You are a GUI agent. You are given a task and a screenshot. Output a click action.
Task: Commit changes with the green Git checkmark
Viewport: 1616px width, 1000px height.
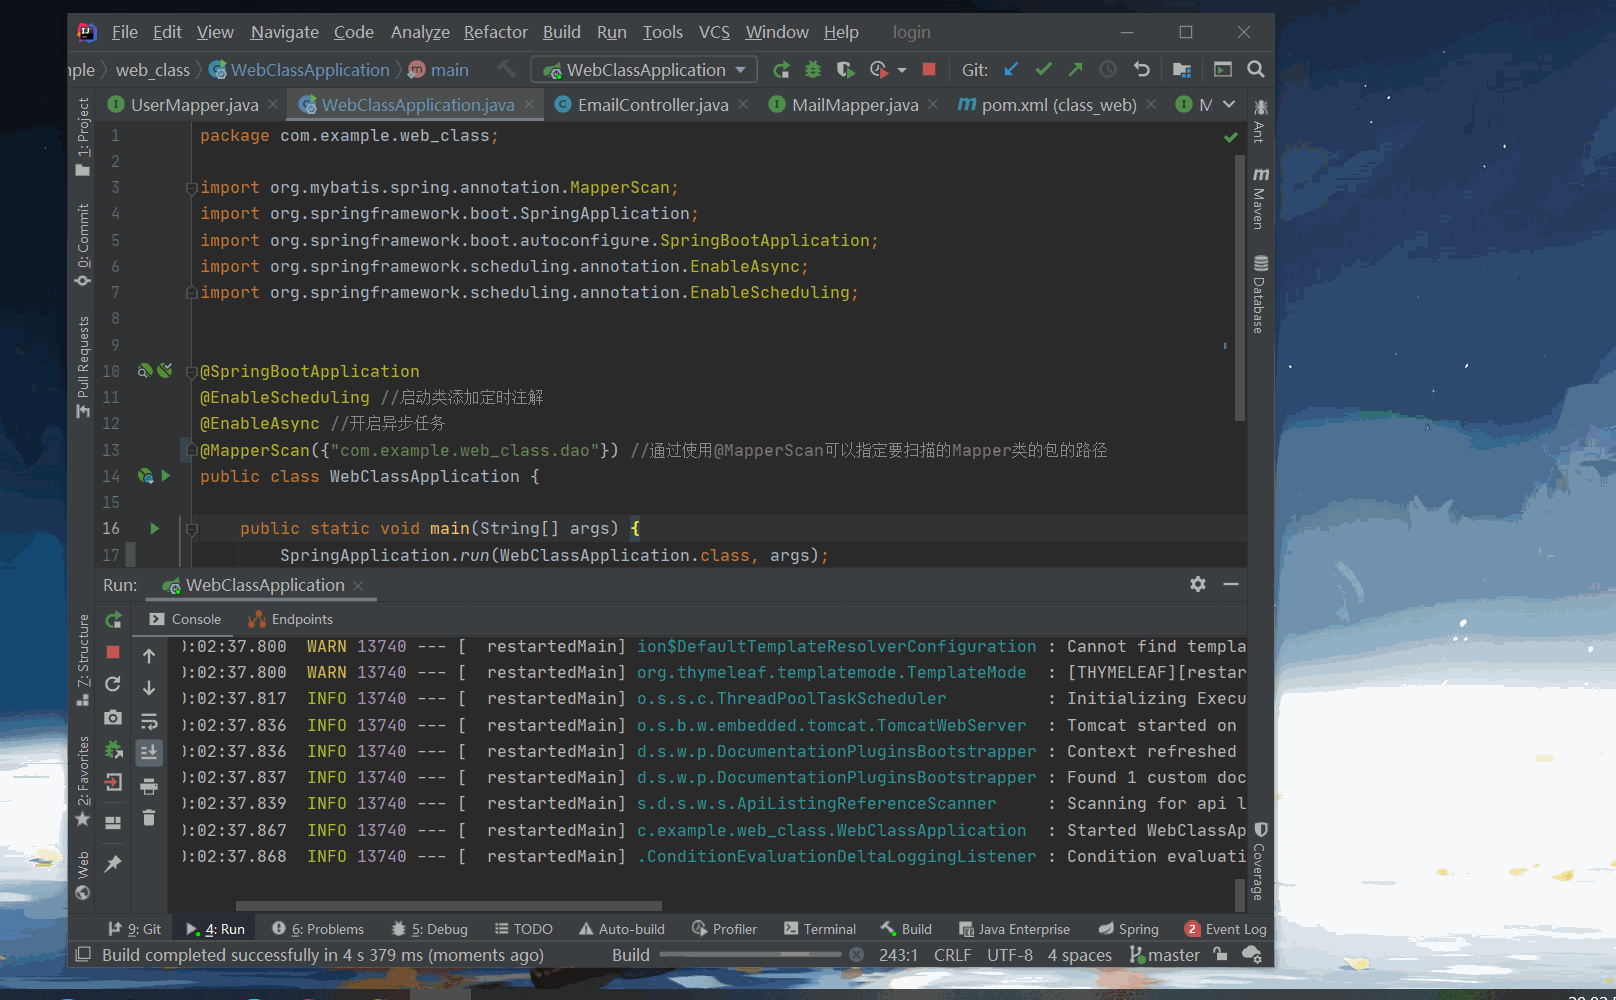(x=1044, y=69)
